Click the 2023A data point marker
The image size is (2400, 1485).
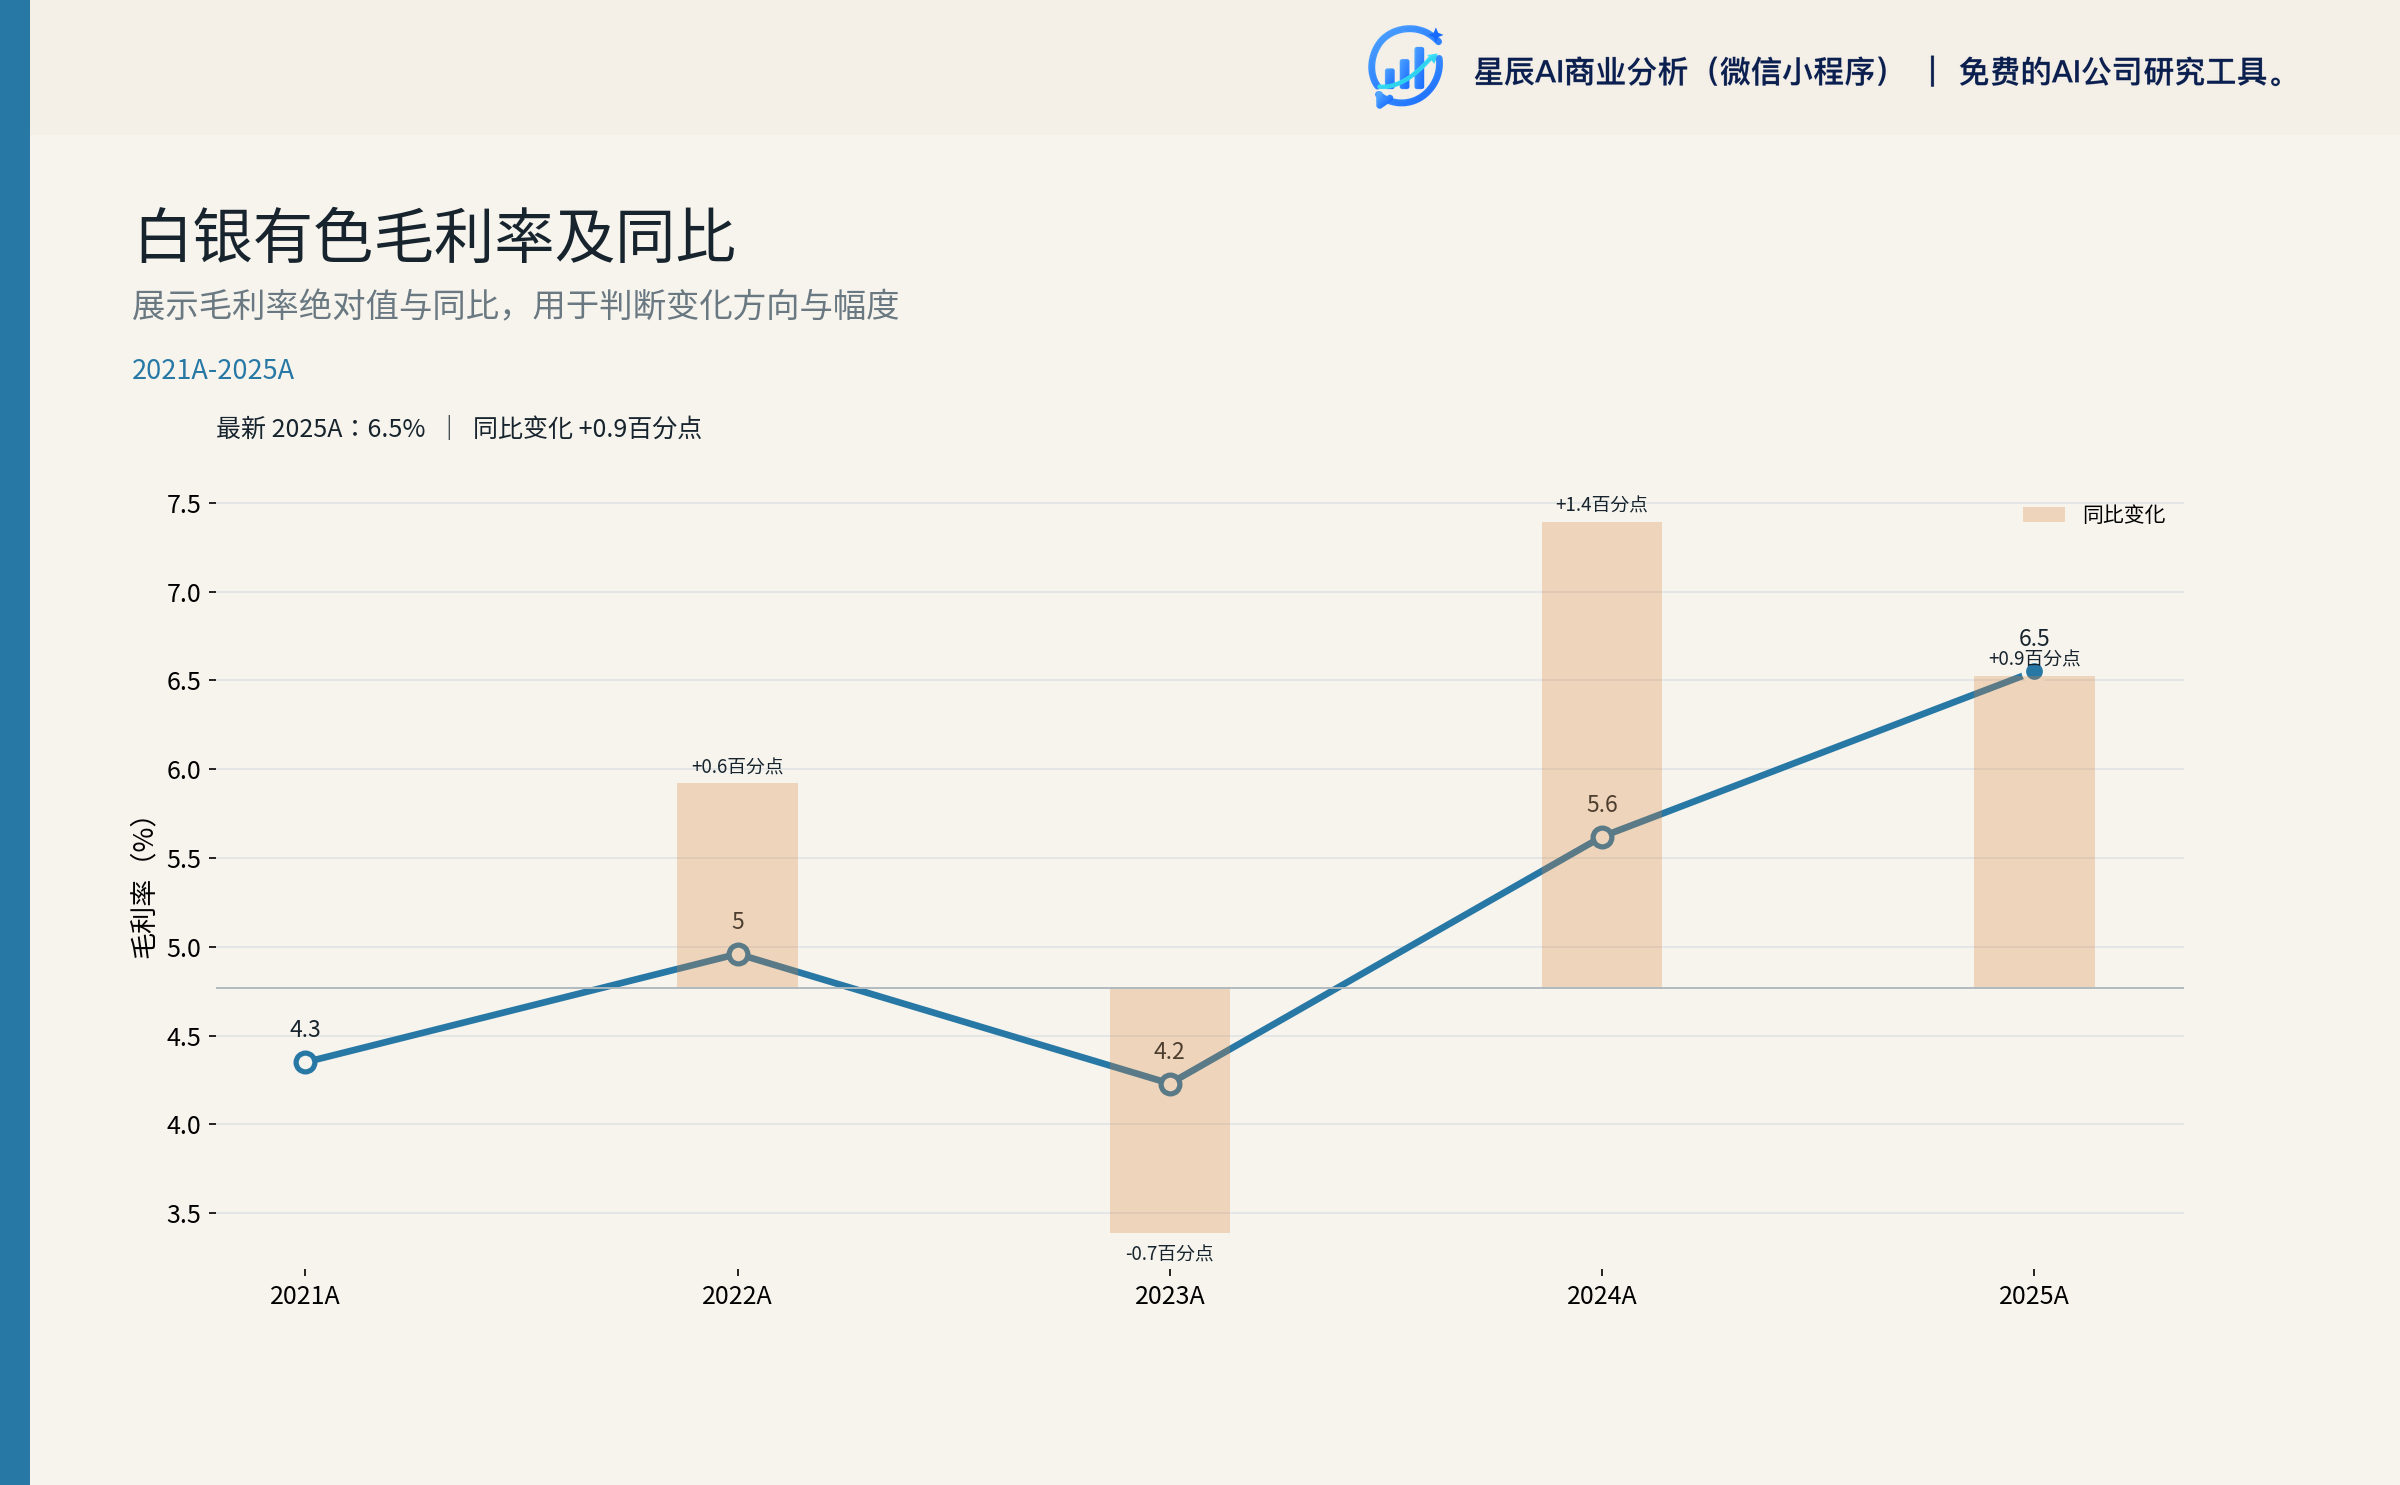pos(1170,1084)
